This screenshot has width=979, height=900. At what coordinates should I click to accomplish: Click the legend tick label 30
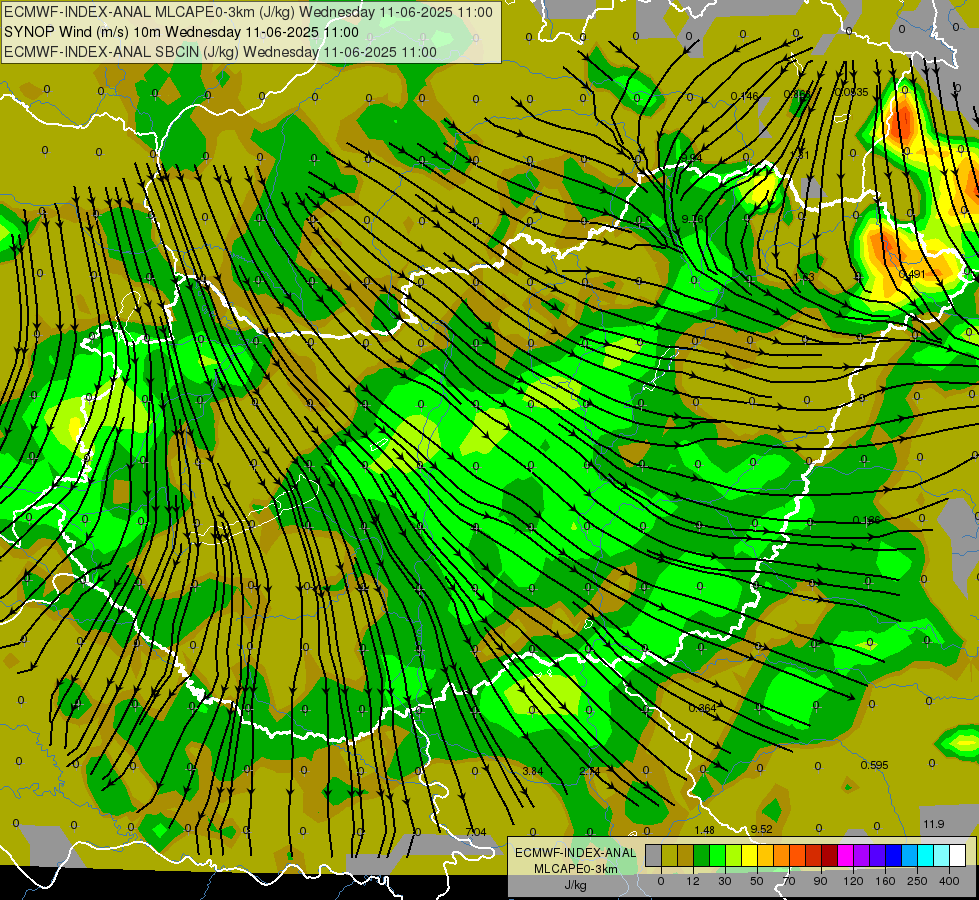pos(724,881)
